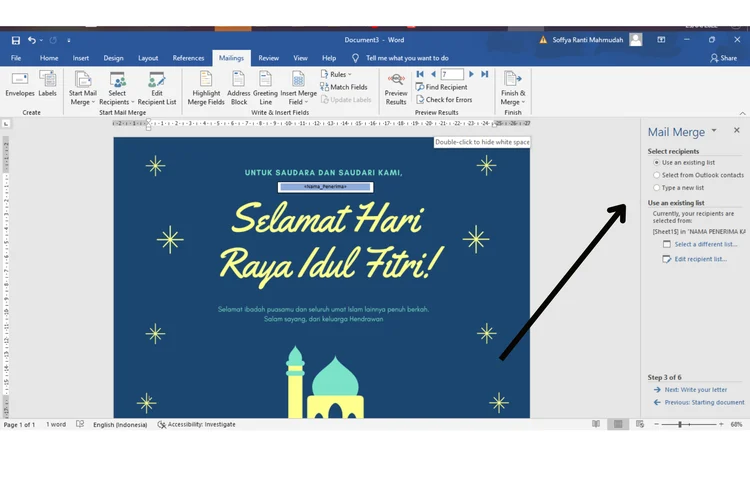Click the Insert Merge Field icon
Screen dimensions: 750x500
[298, 79]
